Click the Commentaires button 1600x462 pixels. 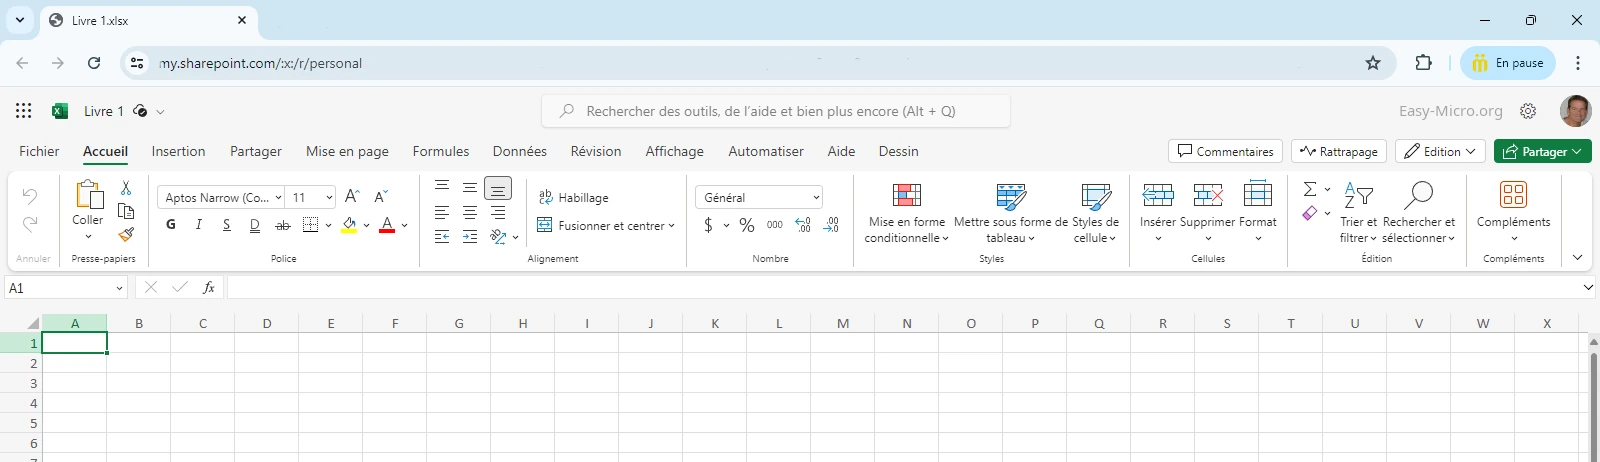pos(1225,151)
